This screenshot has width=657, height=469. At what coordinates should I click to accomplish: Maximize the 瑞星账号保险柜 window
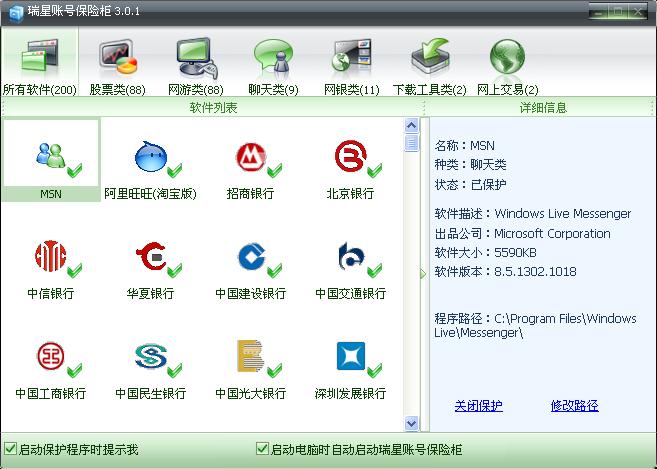pos(619,12)
